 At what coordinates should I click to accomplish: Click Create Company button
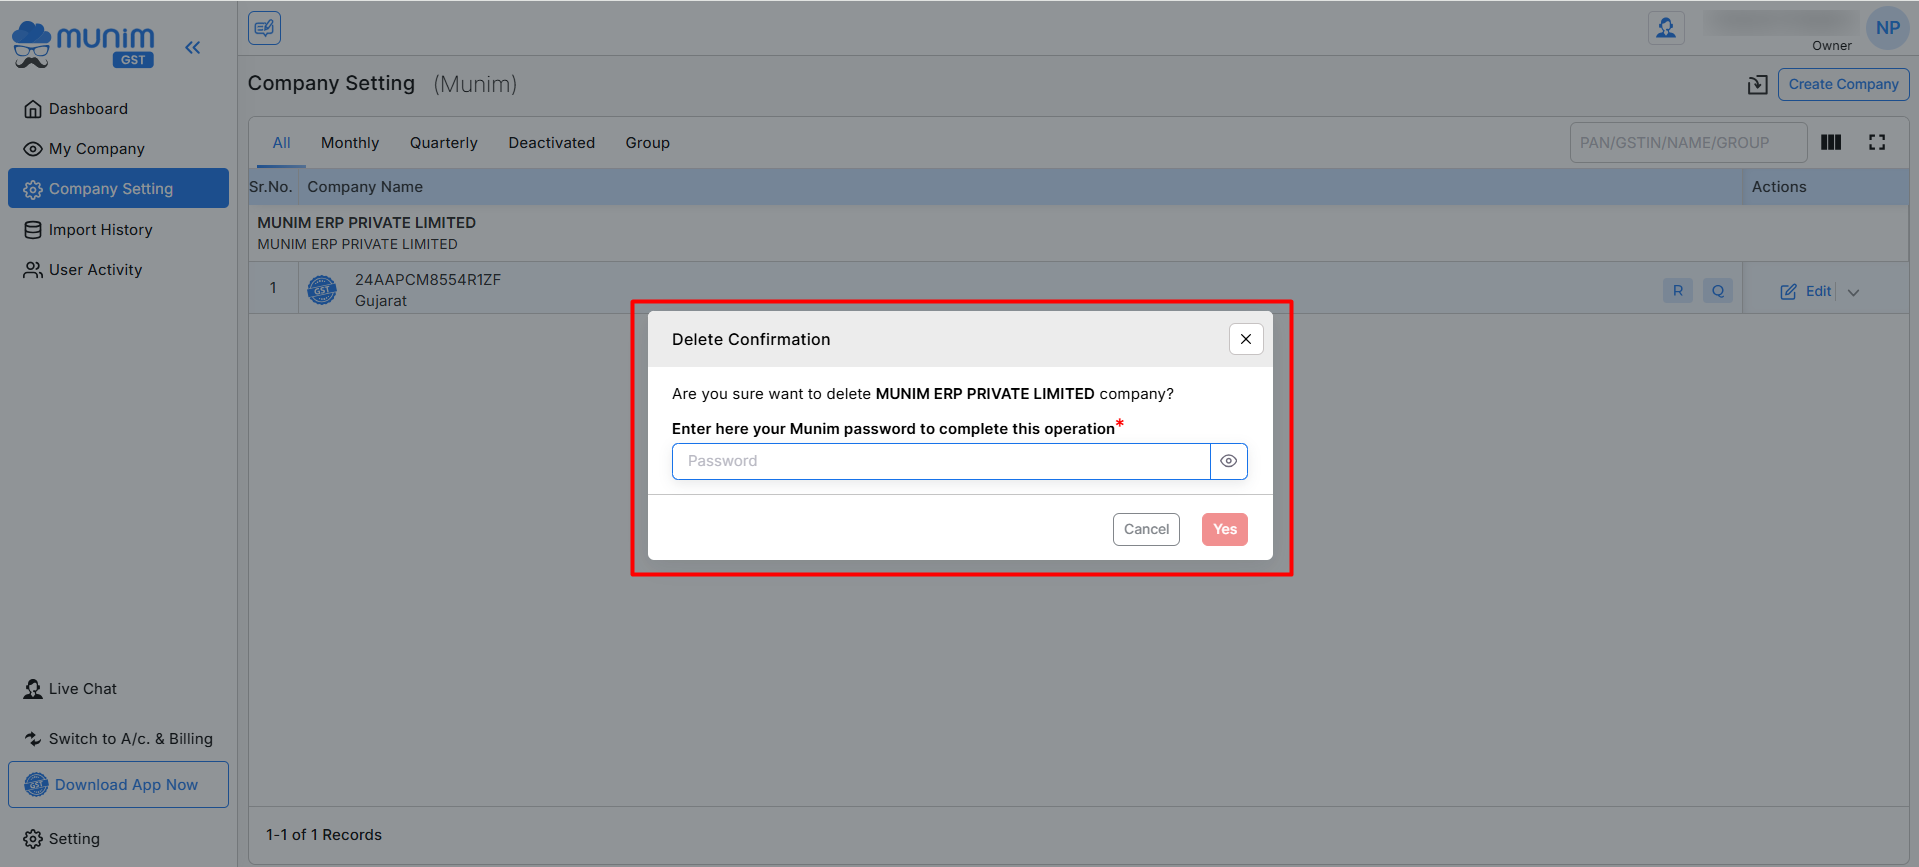[x=1843, y=85]
